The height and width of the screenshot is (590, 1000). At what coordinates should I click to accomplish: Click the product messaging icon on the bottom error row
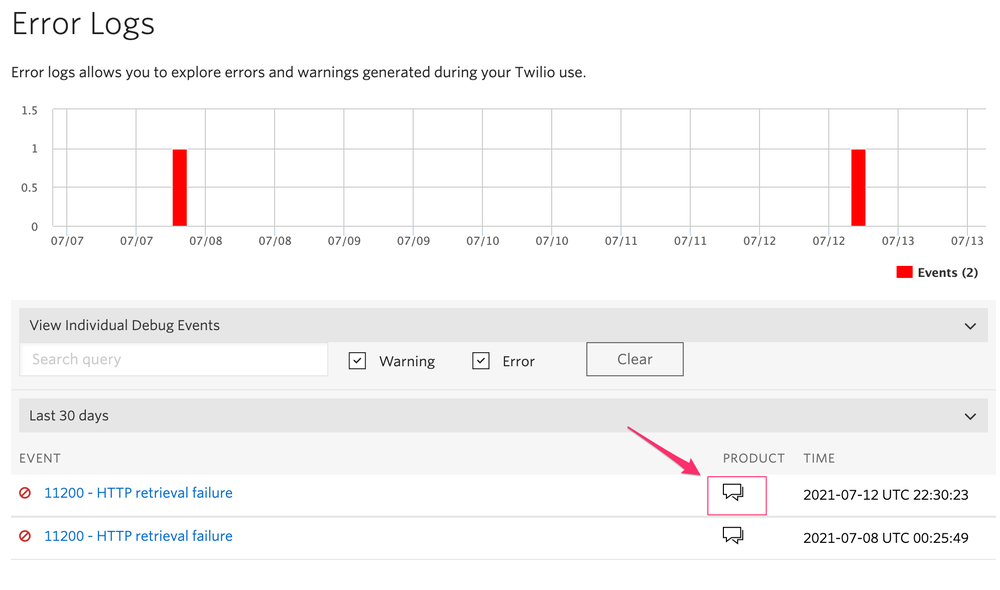tap(734, 535)
